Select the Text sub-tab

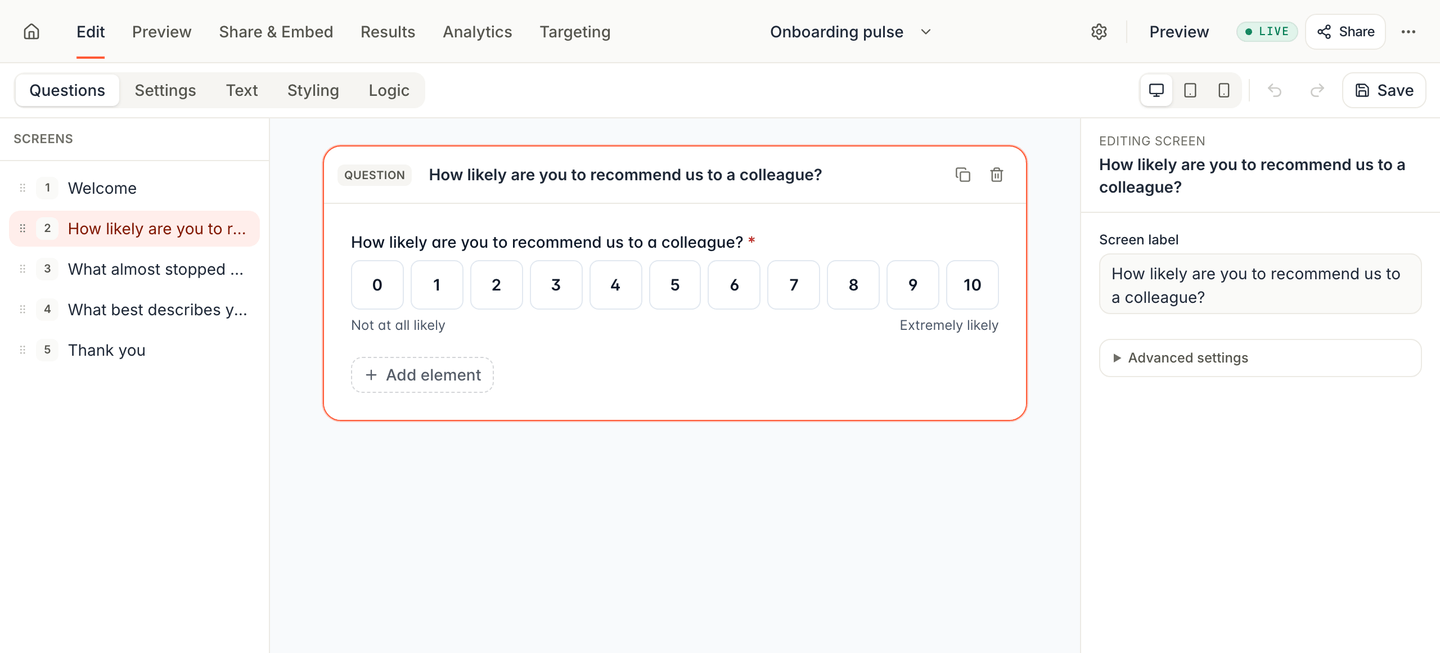(x=242, y=90)
